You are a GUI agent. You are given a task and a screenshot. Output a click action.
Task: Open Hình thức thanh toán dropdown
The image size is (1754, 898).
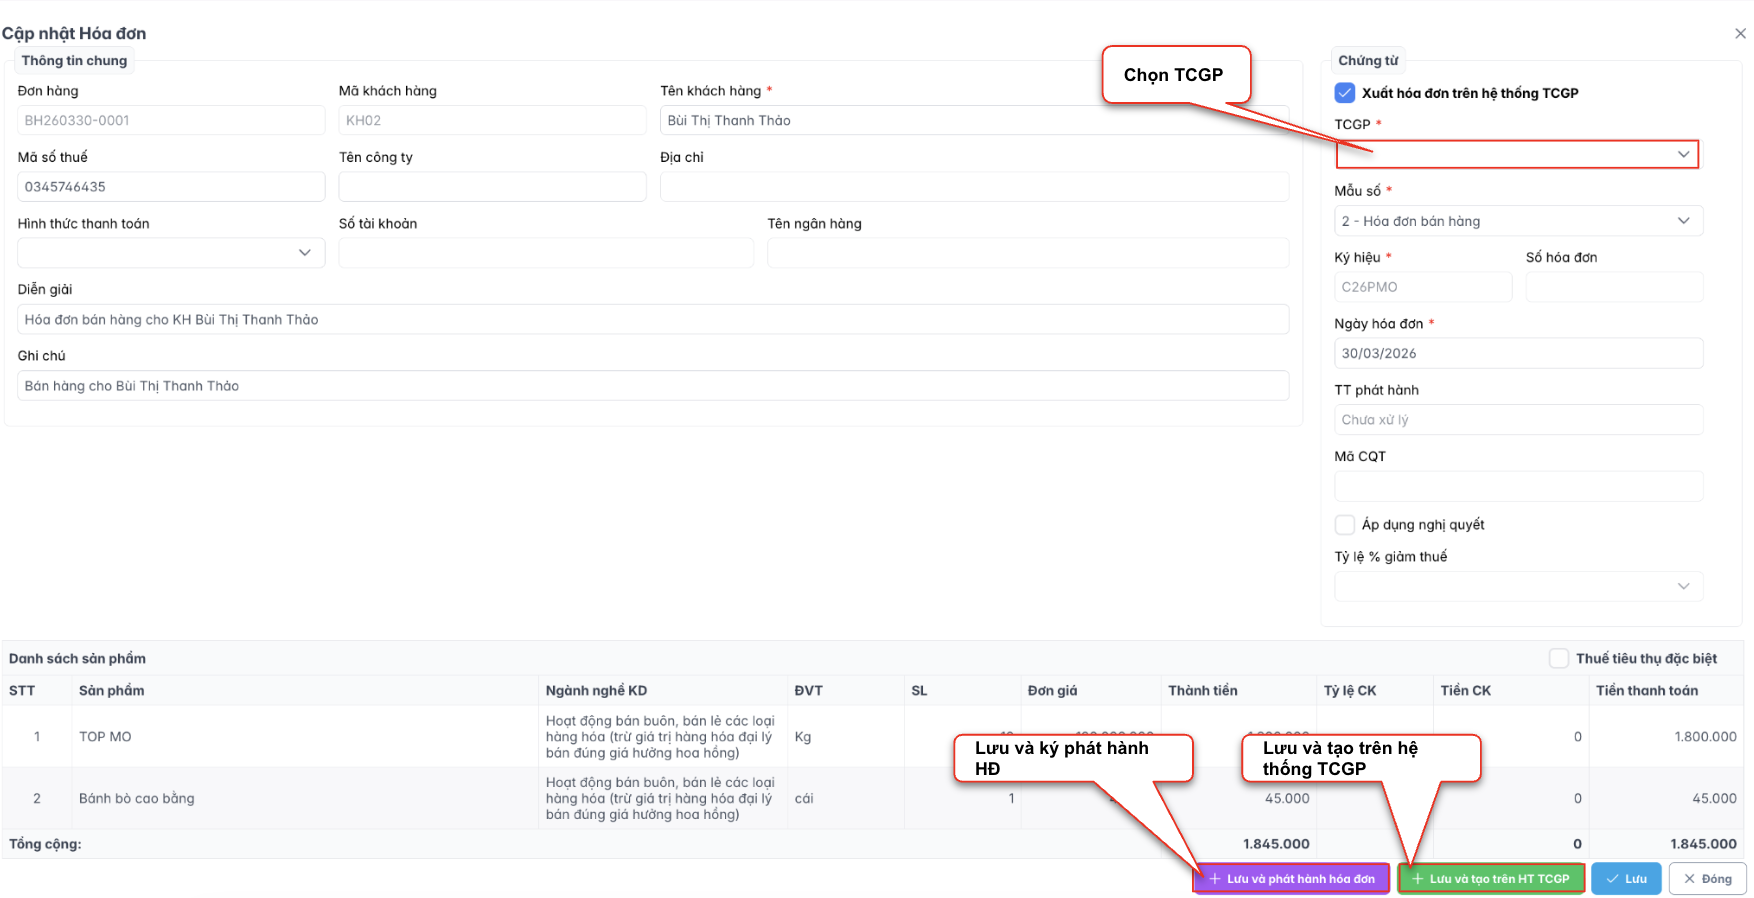click(171, 253)
